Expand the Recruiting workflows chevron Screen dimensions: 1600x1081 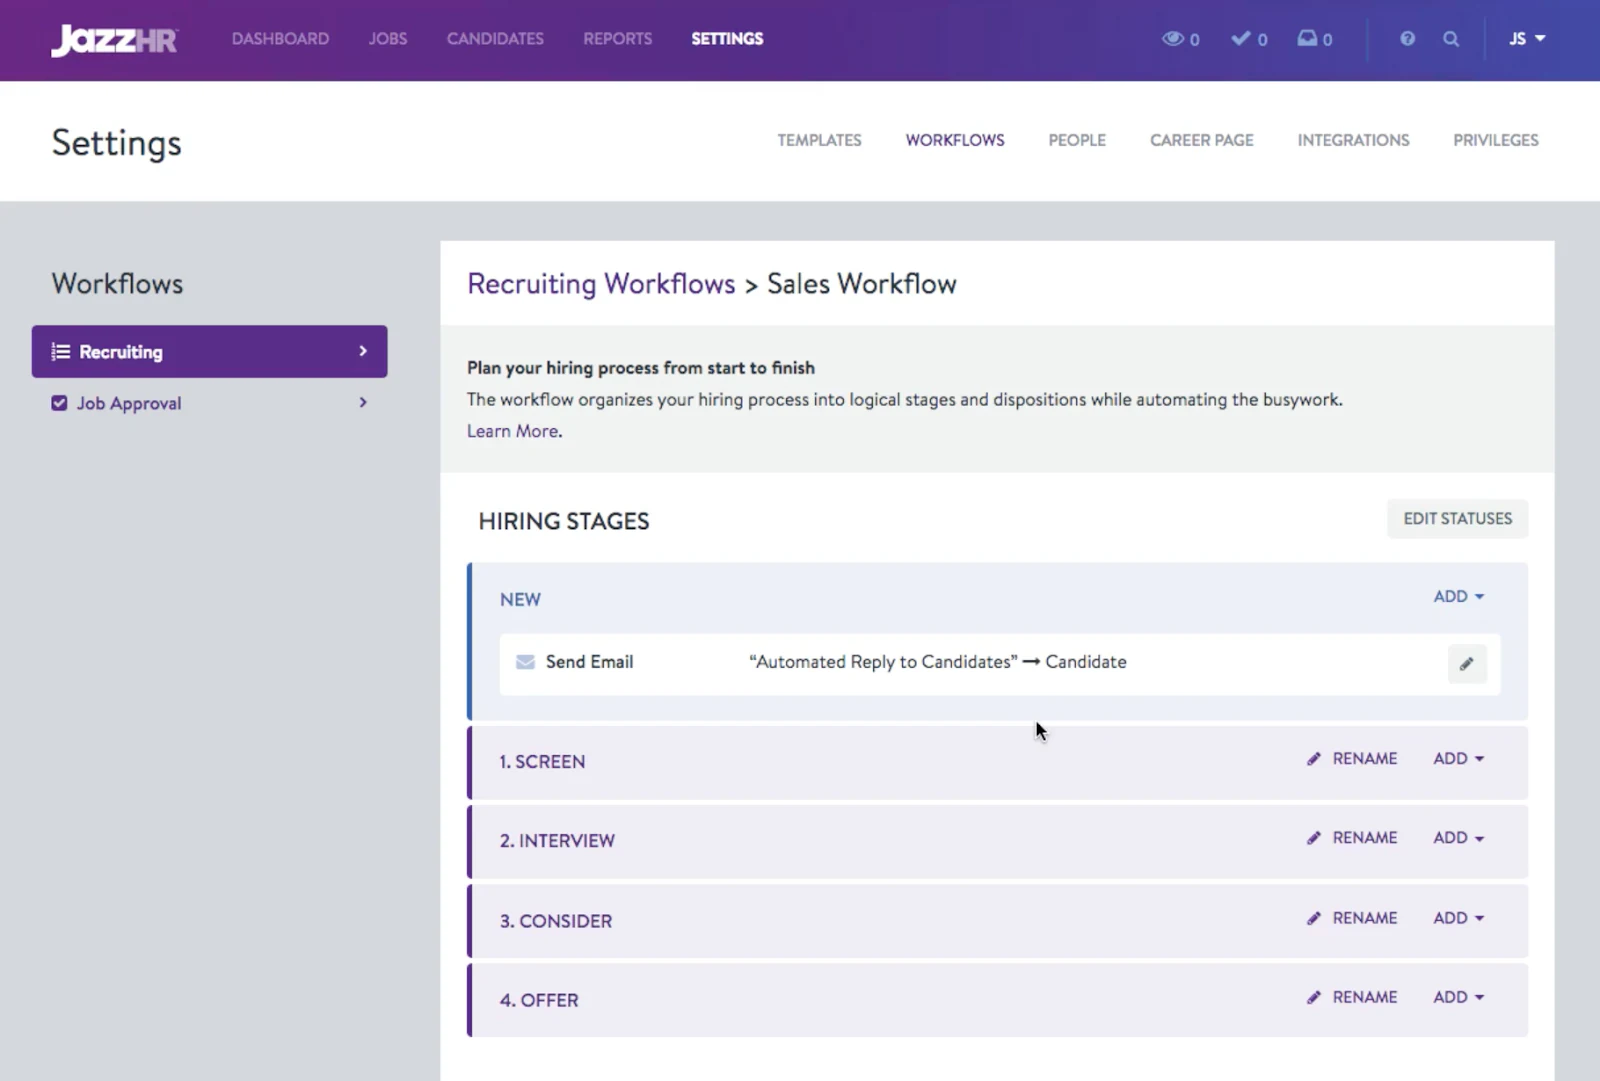coord(363,351)
